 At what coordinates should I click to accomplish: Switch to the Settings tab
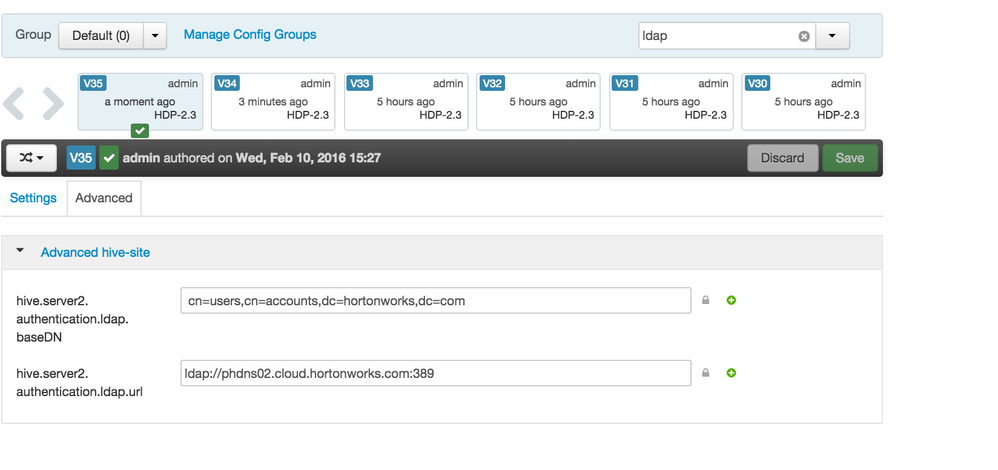pos(33,198)
